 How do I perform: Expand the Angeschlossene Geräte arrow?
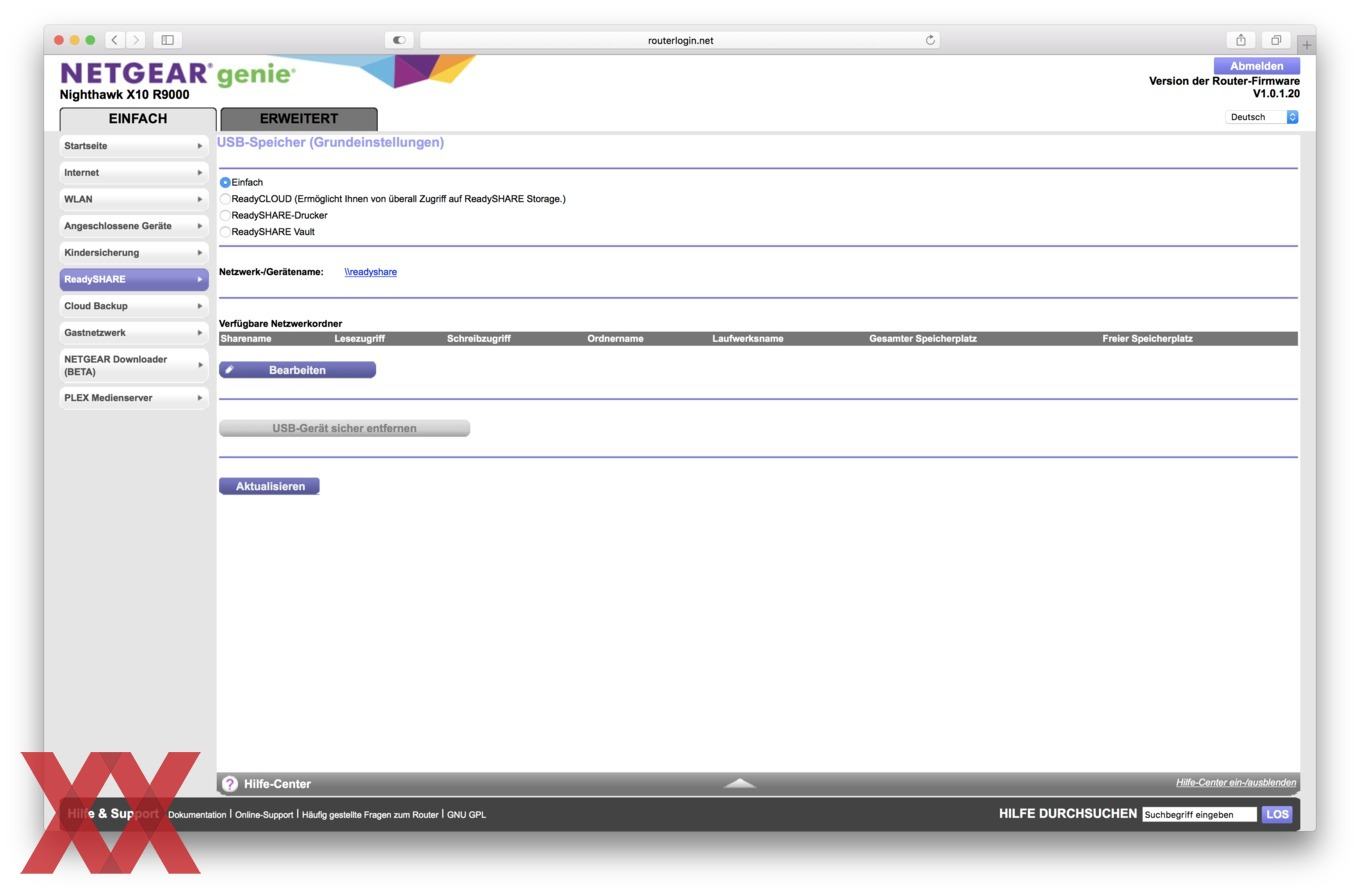coord(200,226)
